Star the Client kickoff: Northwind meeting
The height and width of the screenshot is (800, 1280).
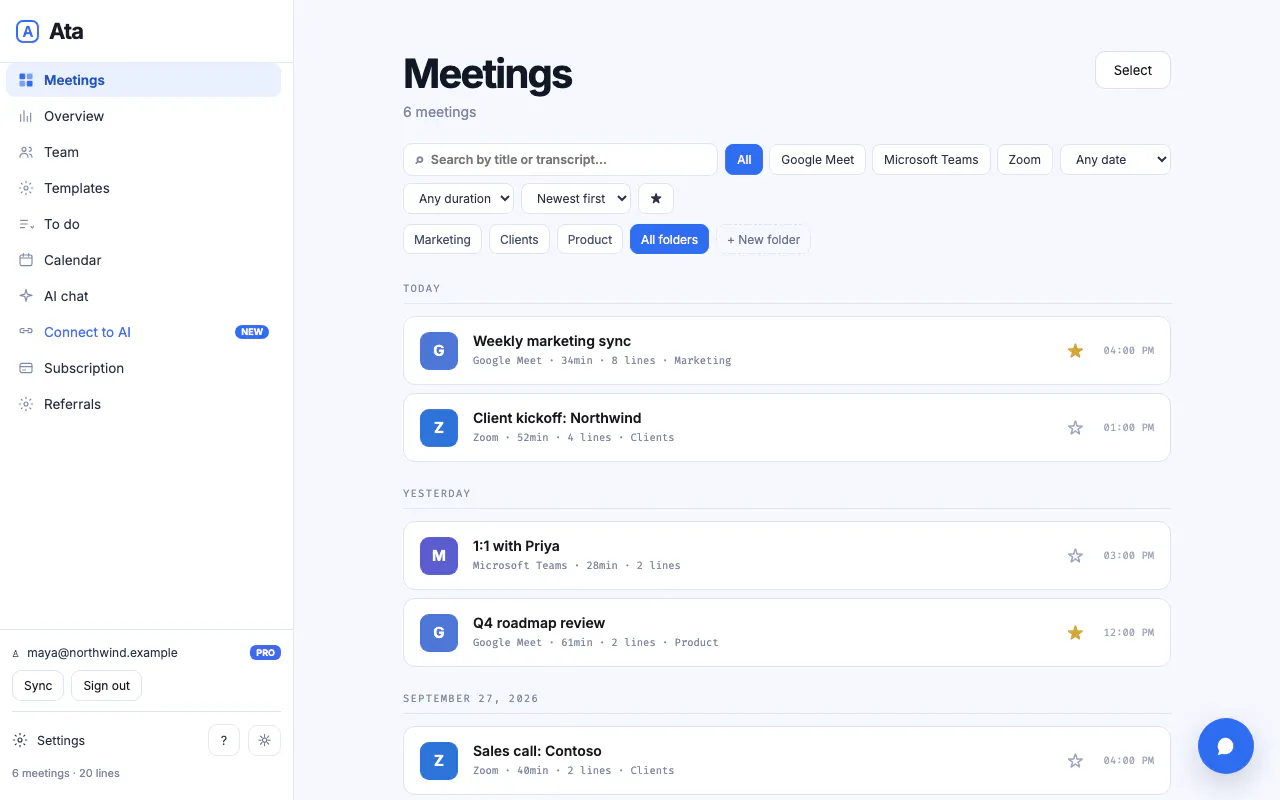click(x=1075, y=427)
